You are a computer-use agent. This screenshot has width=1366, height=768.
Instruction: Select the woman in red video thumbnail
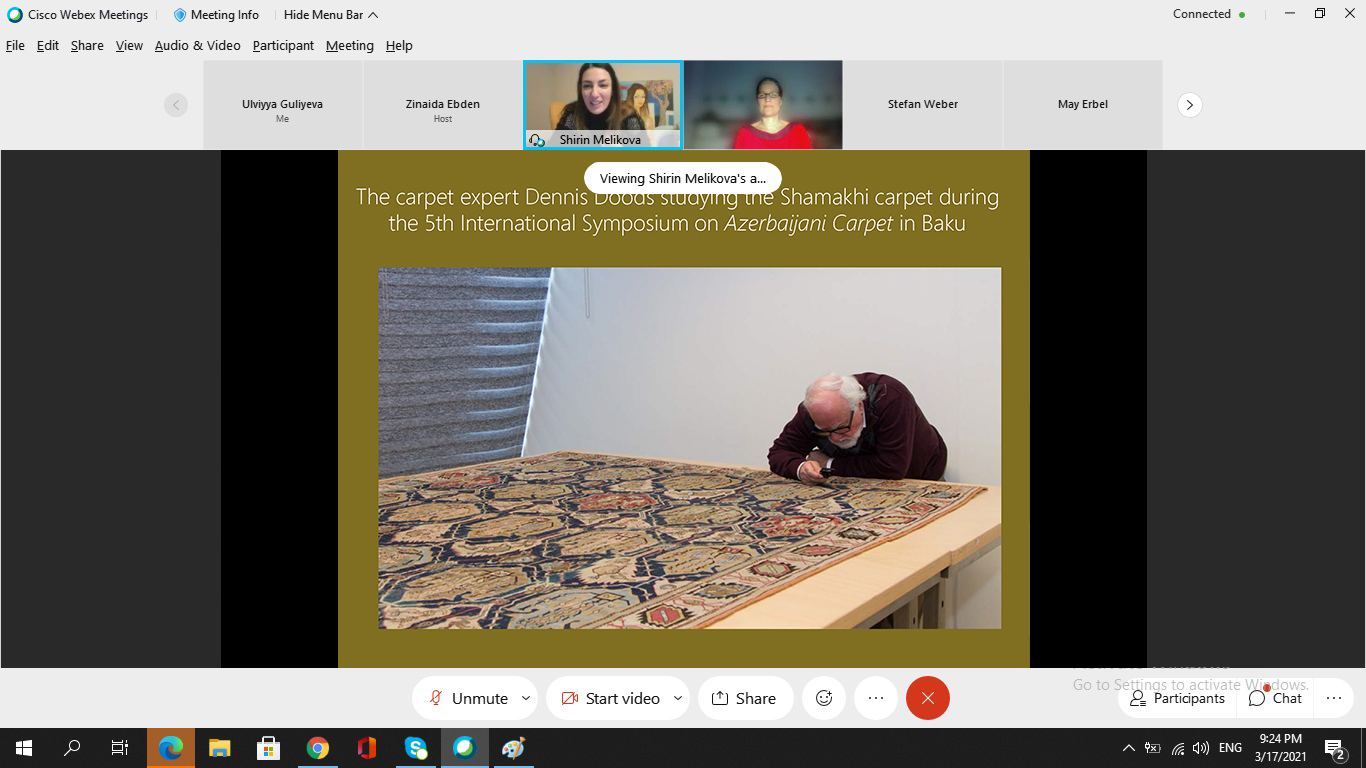[x=763, y=104]
